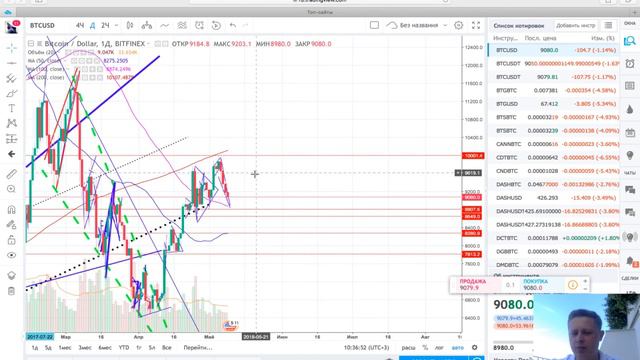Toggle percent scale '%'

(425, 348)
